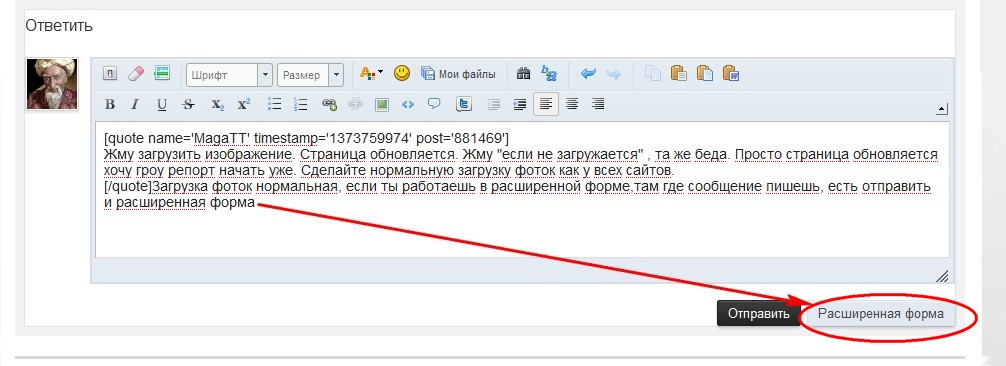This screenshot has width=1006, height=366.
Task: Toggle superscript formatting
Action: pos(244,105)
